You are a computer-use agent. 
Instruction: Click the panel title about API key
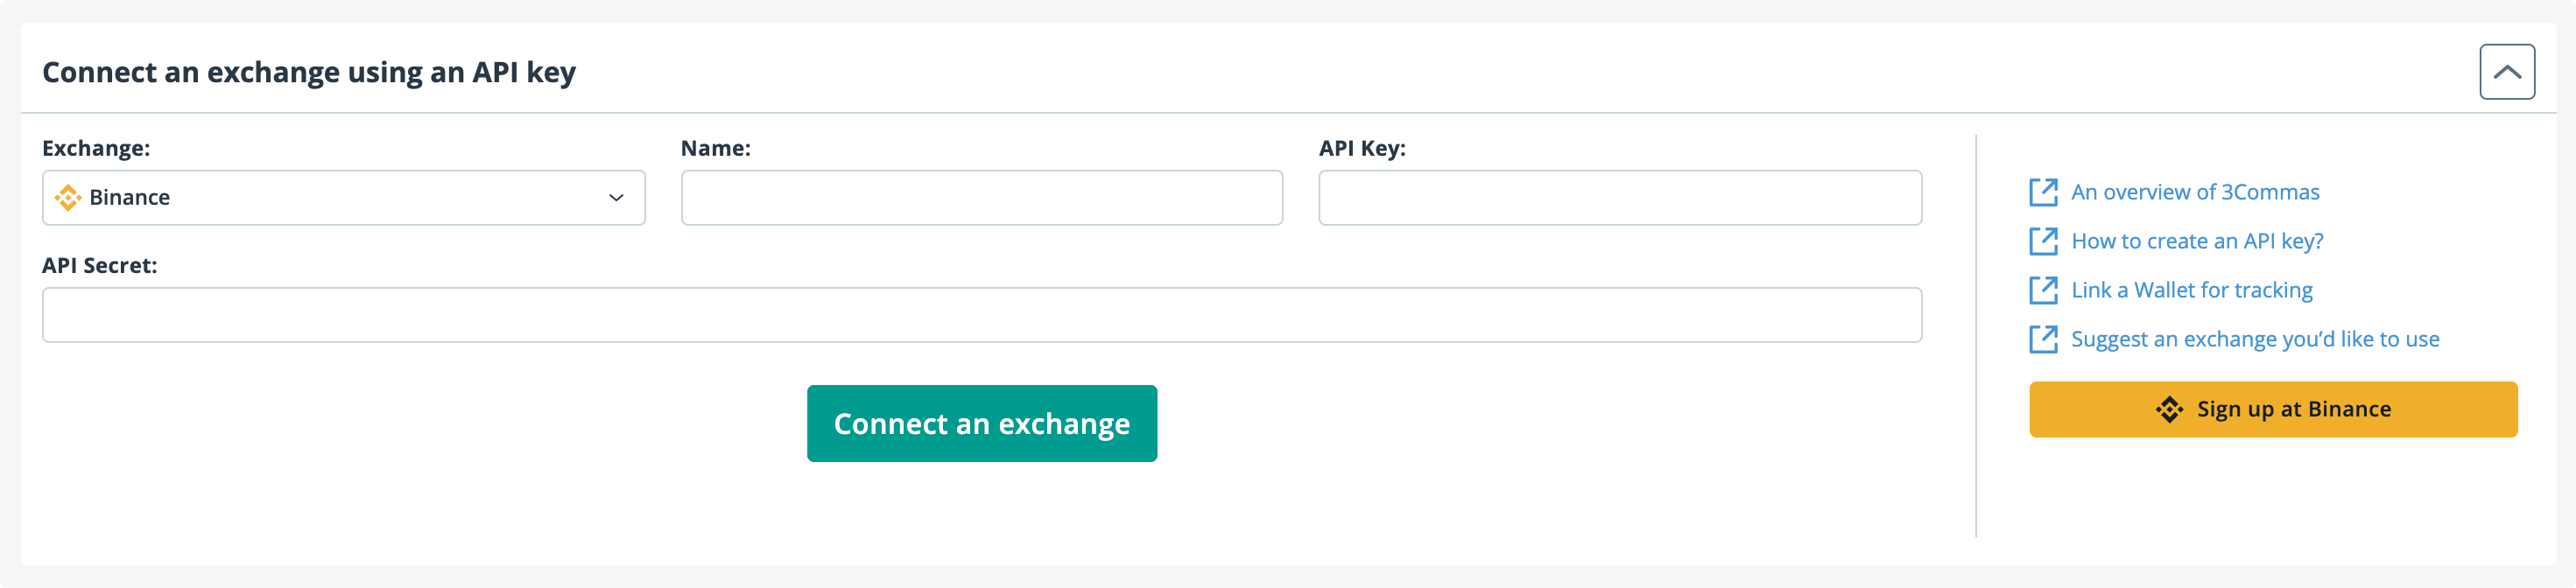309,72
